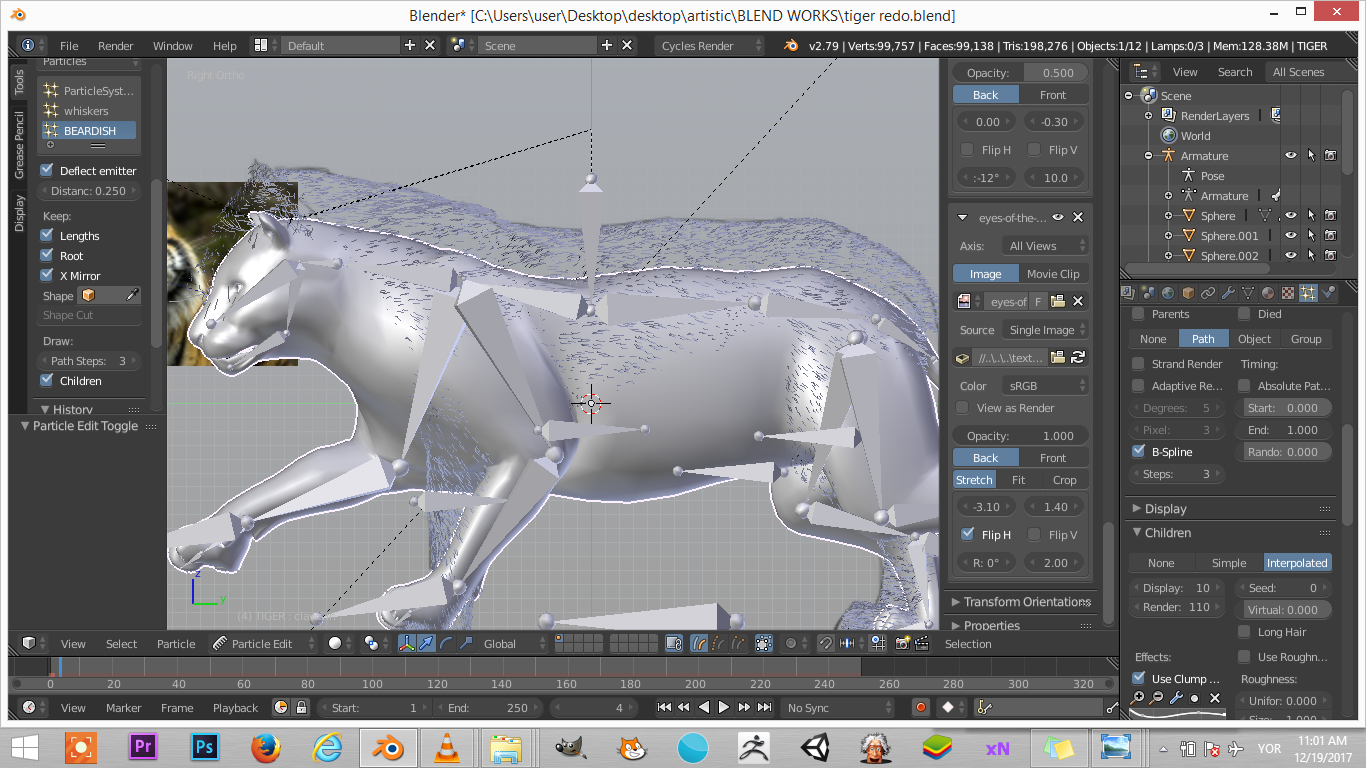Toggle Draw Children checkbox
The height and width of the screenshot is (768, 1366).
(x=46, y=380)
